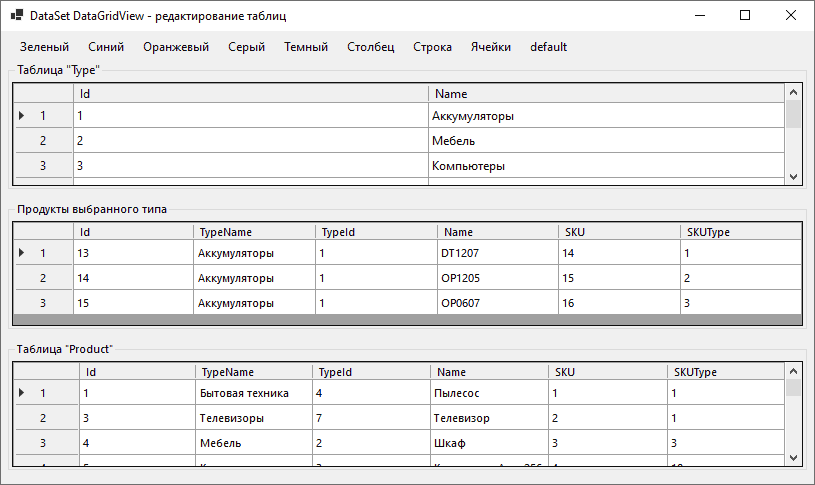Apply the Синий color theme
The height and width of the screenshot is (485, 815).
pos(106,47)
